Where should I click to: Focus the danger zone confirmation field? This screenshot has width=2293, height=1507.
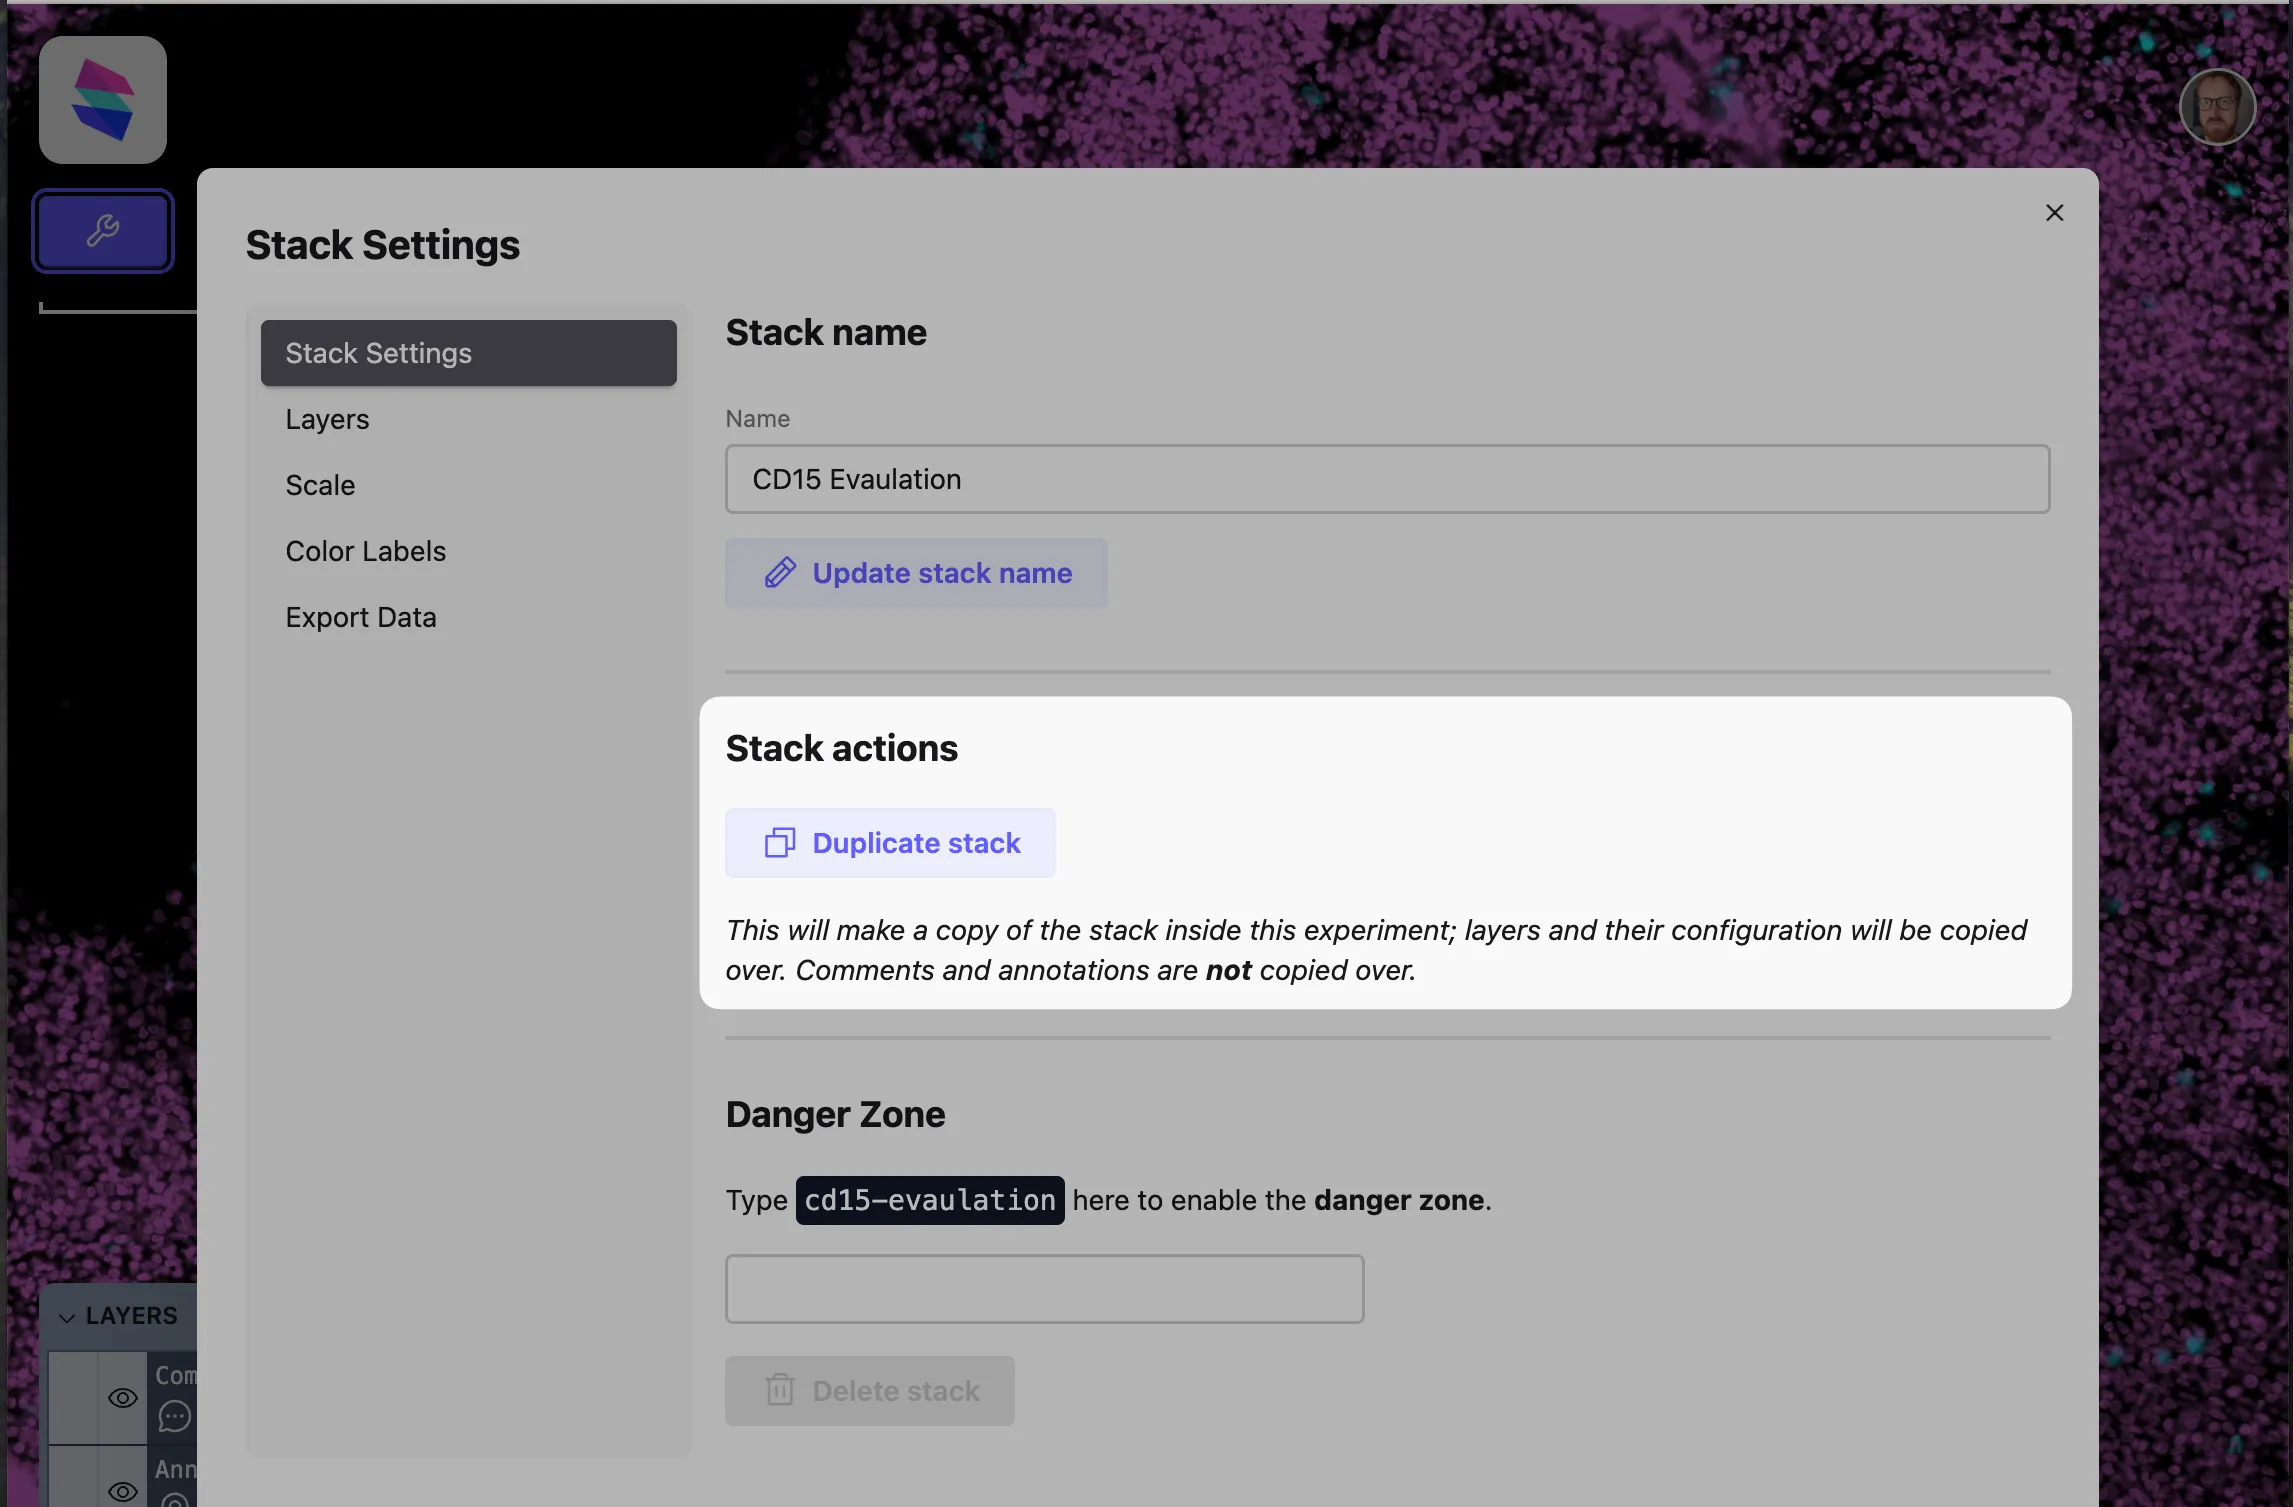1044,1289
